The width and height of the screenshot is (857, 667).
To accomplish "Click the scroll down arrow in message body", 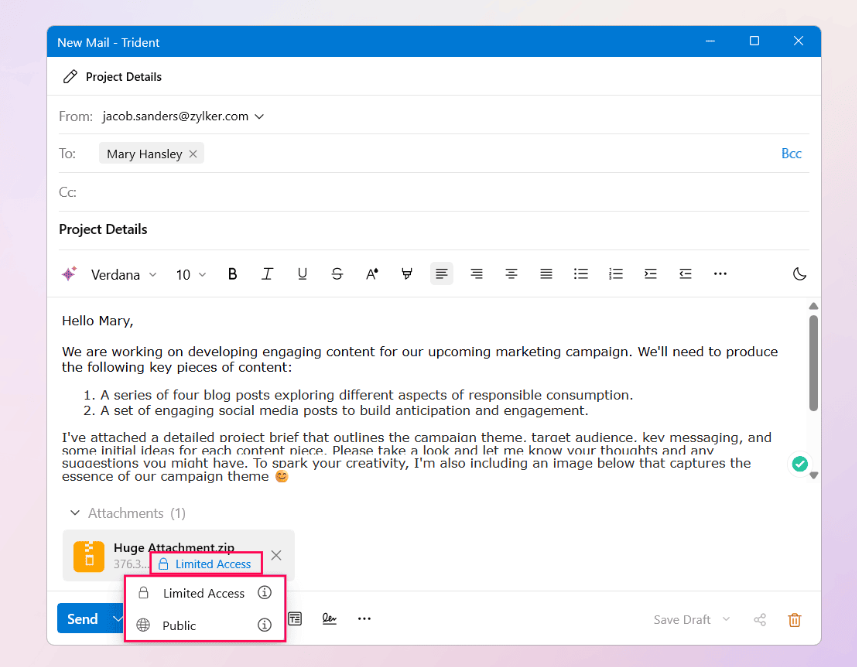I will coord(813,476).
